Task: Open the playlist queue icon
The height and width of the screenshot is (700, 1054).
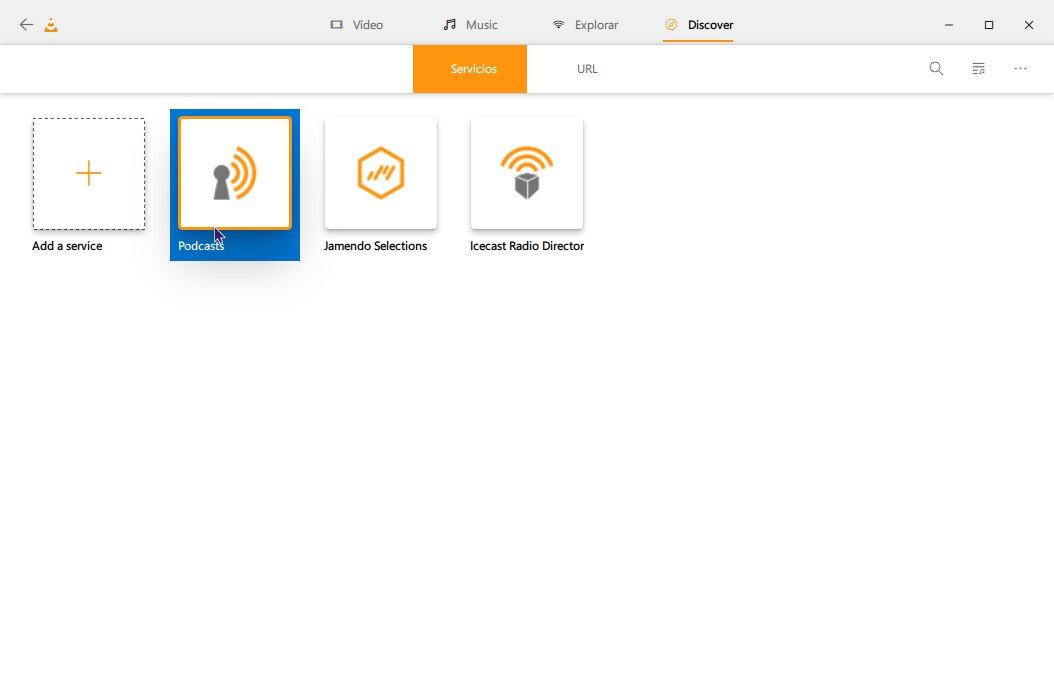Action: click(x=978, y=69)
